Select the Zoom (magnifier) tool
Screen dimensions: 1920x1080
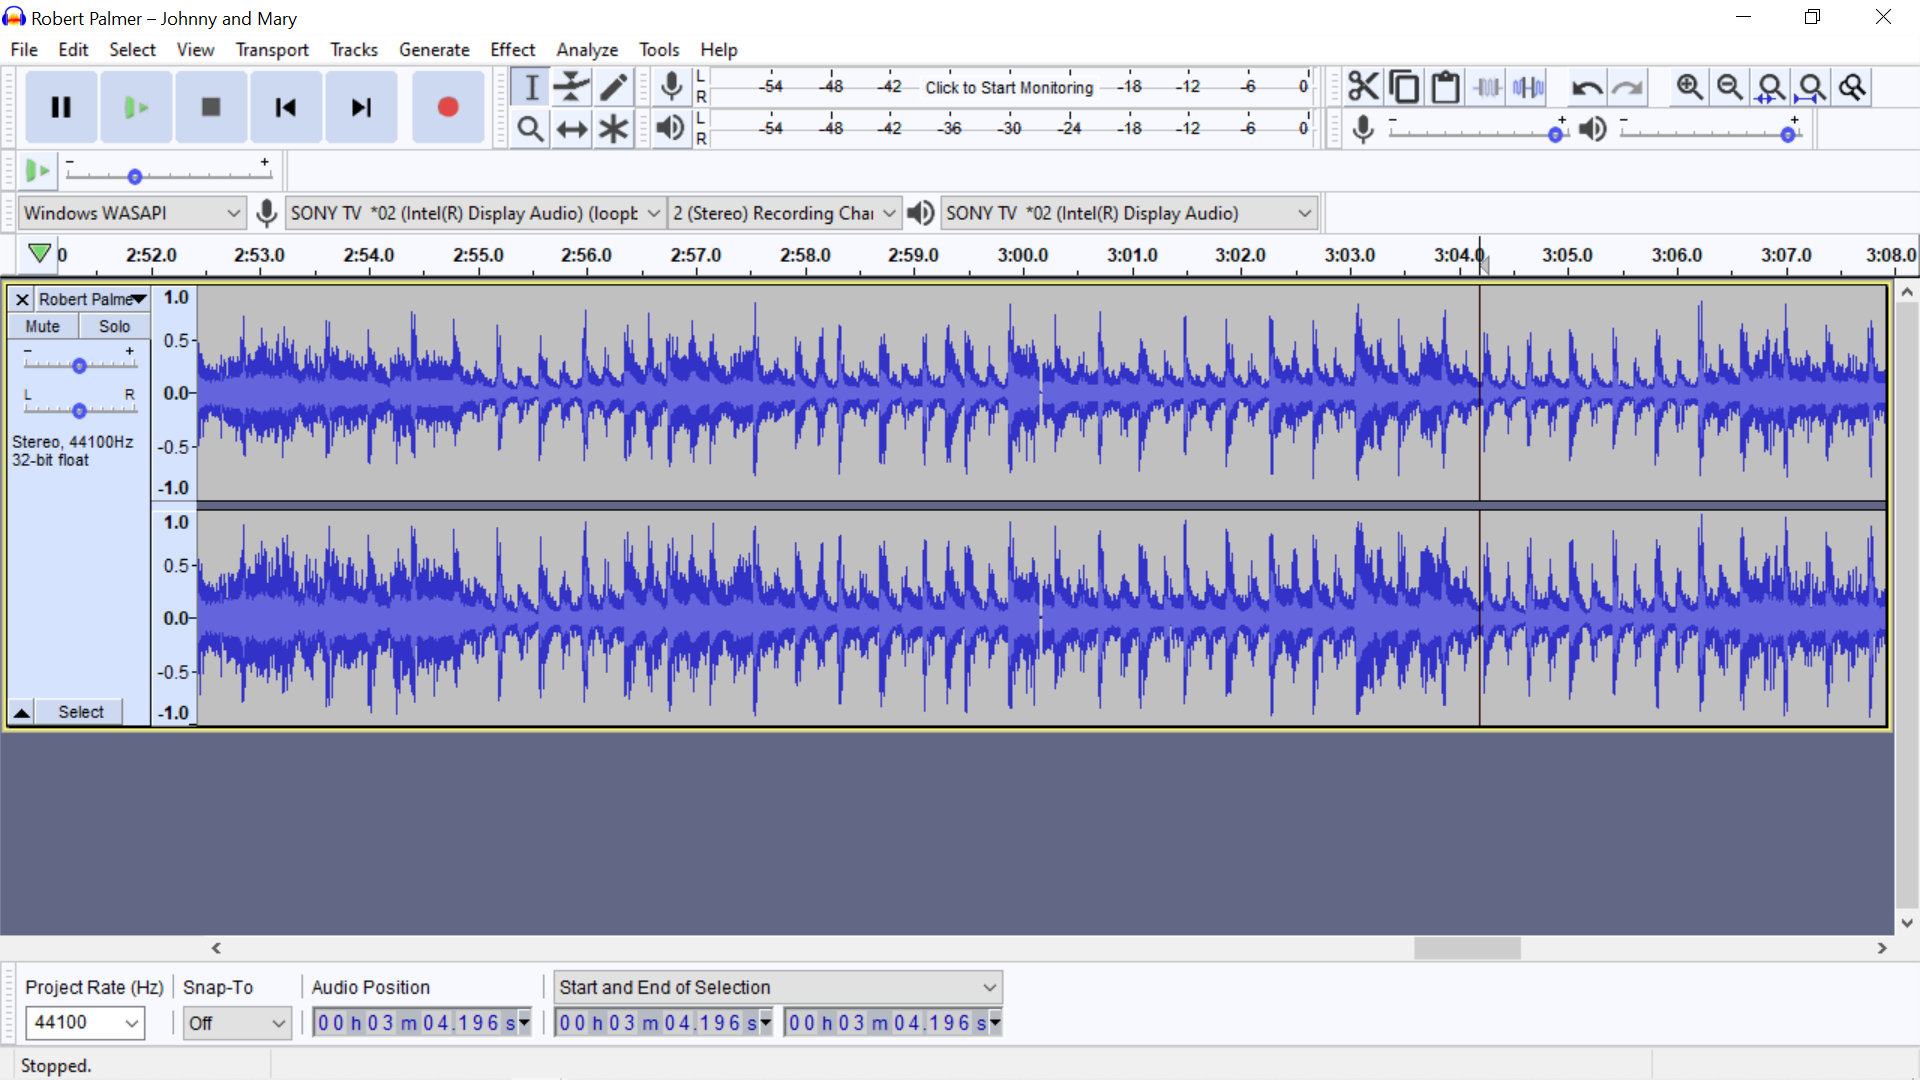[x=531, y=129]
